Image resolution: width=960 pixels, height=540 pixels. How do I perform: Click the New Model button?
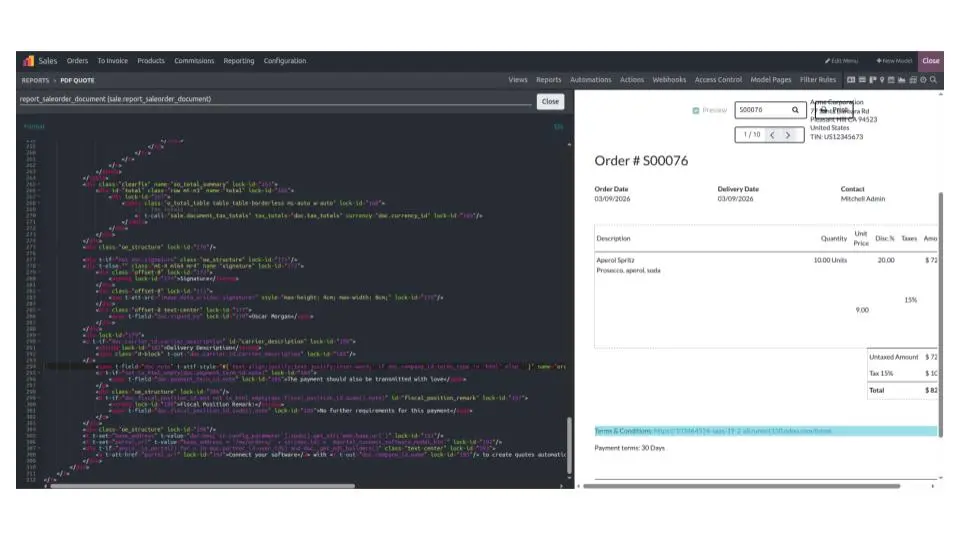[x=894, y=61]
